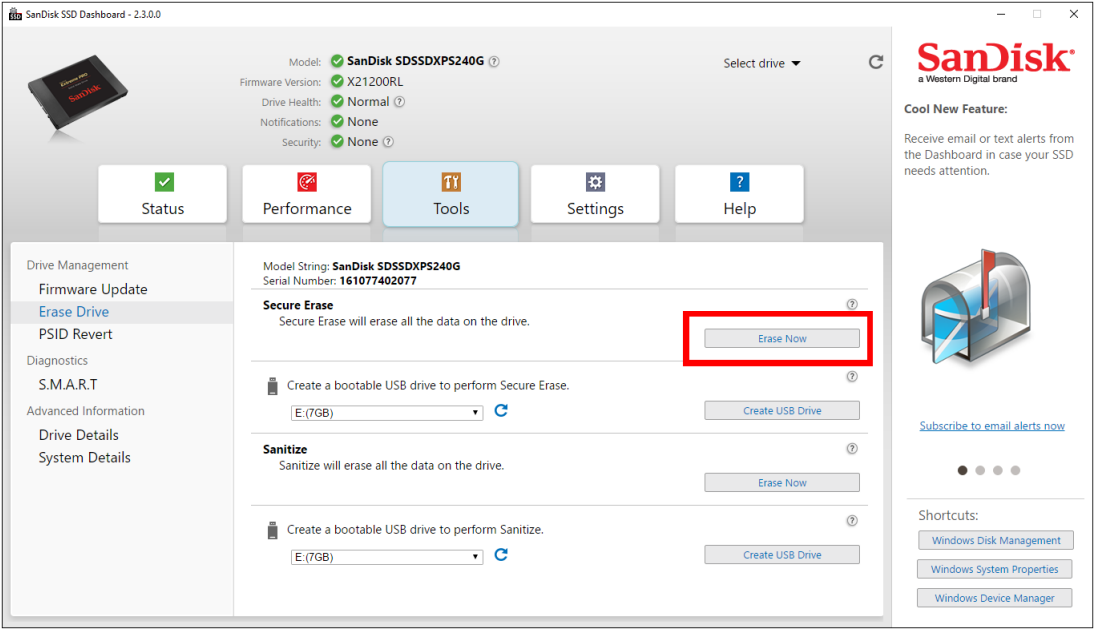Open the Help tab
Image resolution: width=1094 pixels, height=629 pixels.
740,194
